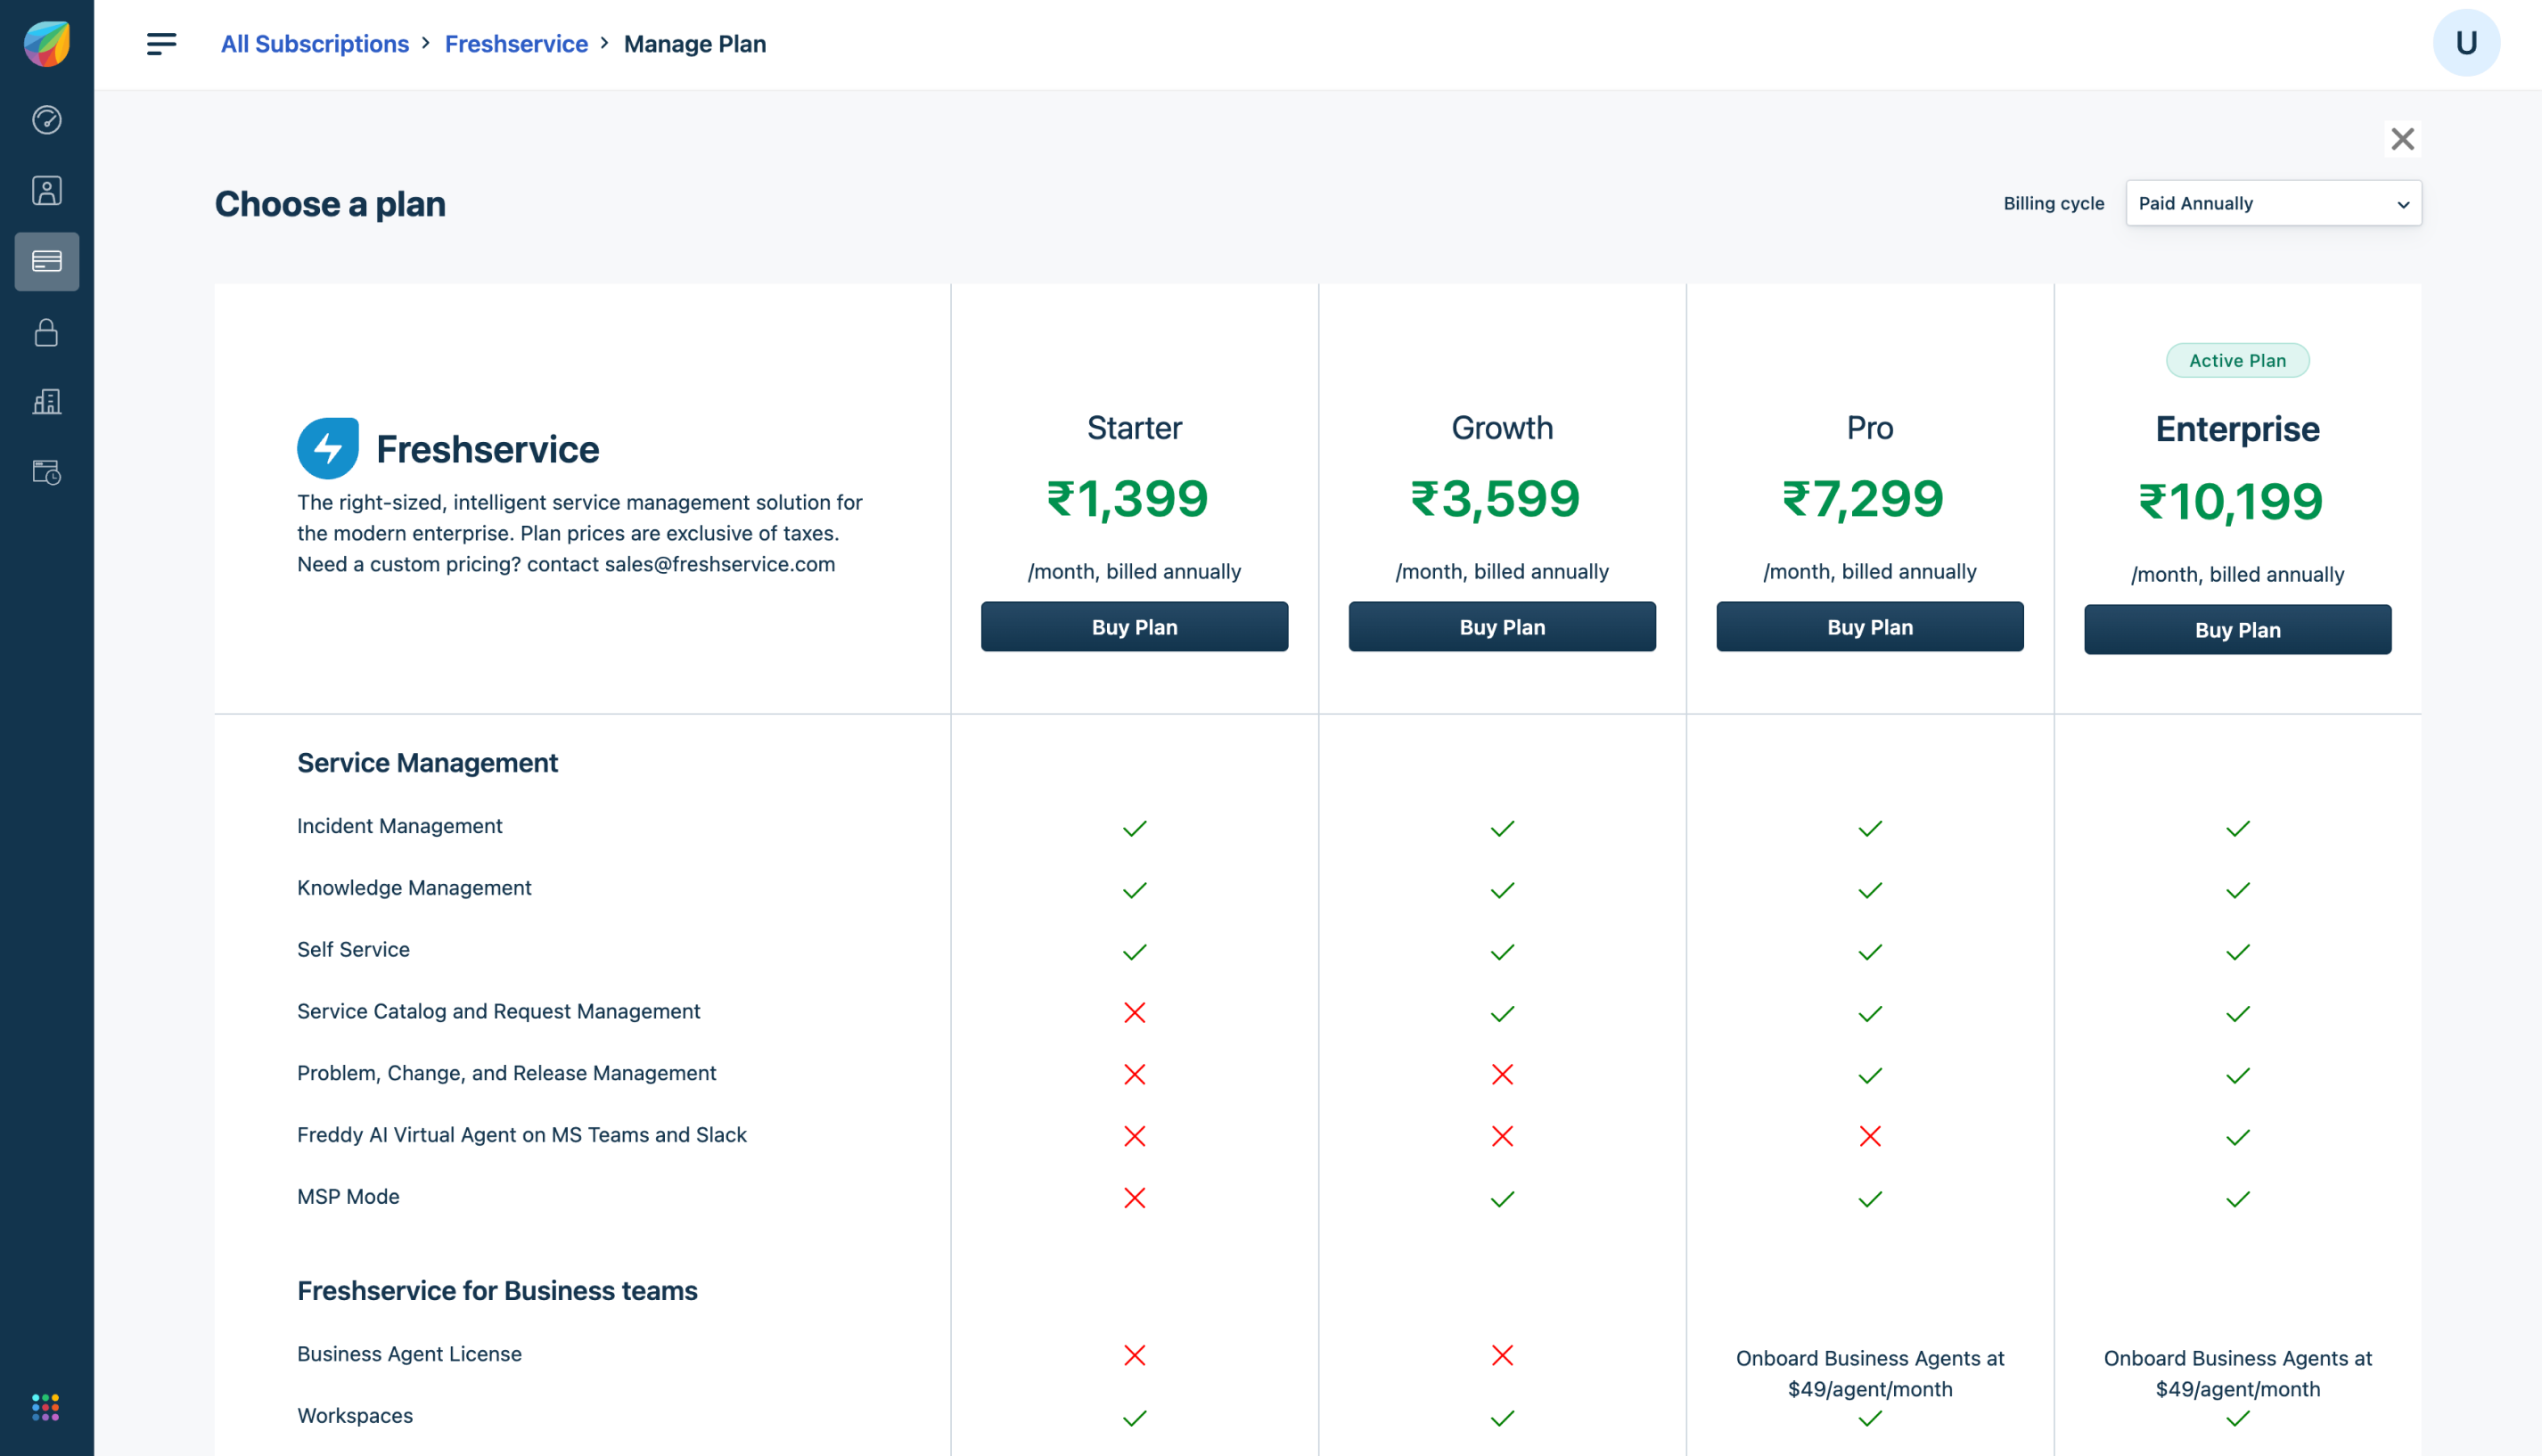Screen dimensions: 2542x1456
Task: Navigate to Freshservice breadcrumb link
Action: [x=516, y=44]
